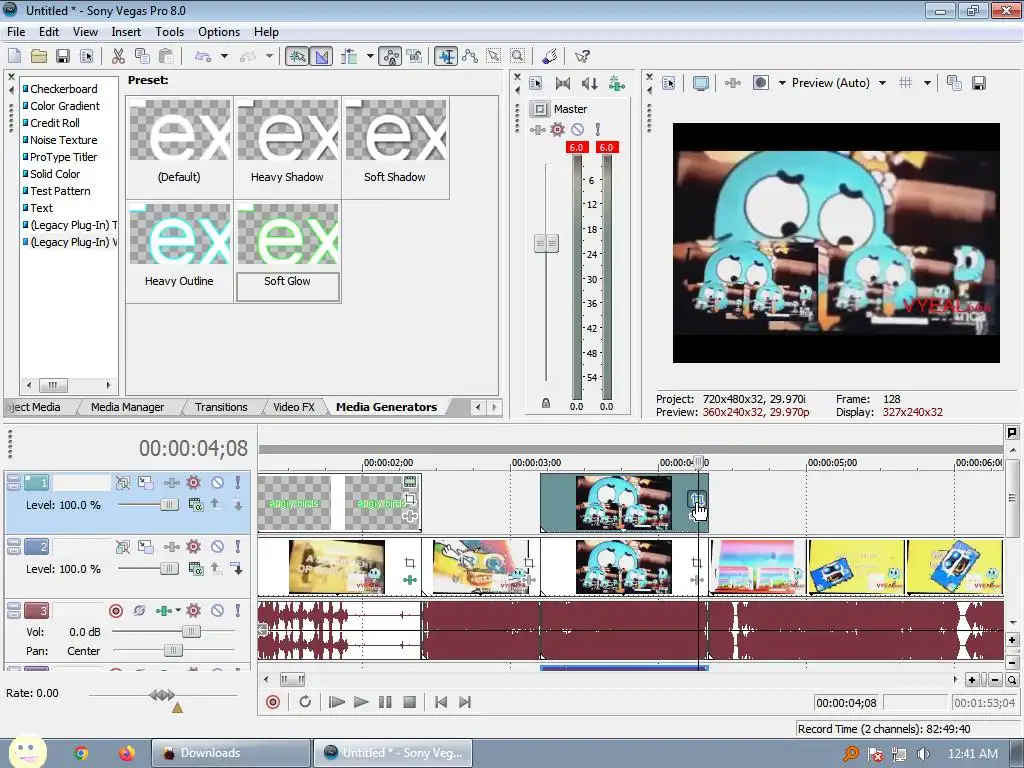The width and height of the screenshot is (1024, 768).
Task: Open the Overlays grid dropdown arrow
Action: (927, 83)
